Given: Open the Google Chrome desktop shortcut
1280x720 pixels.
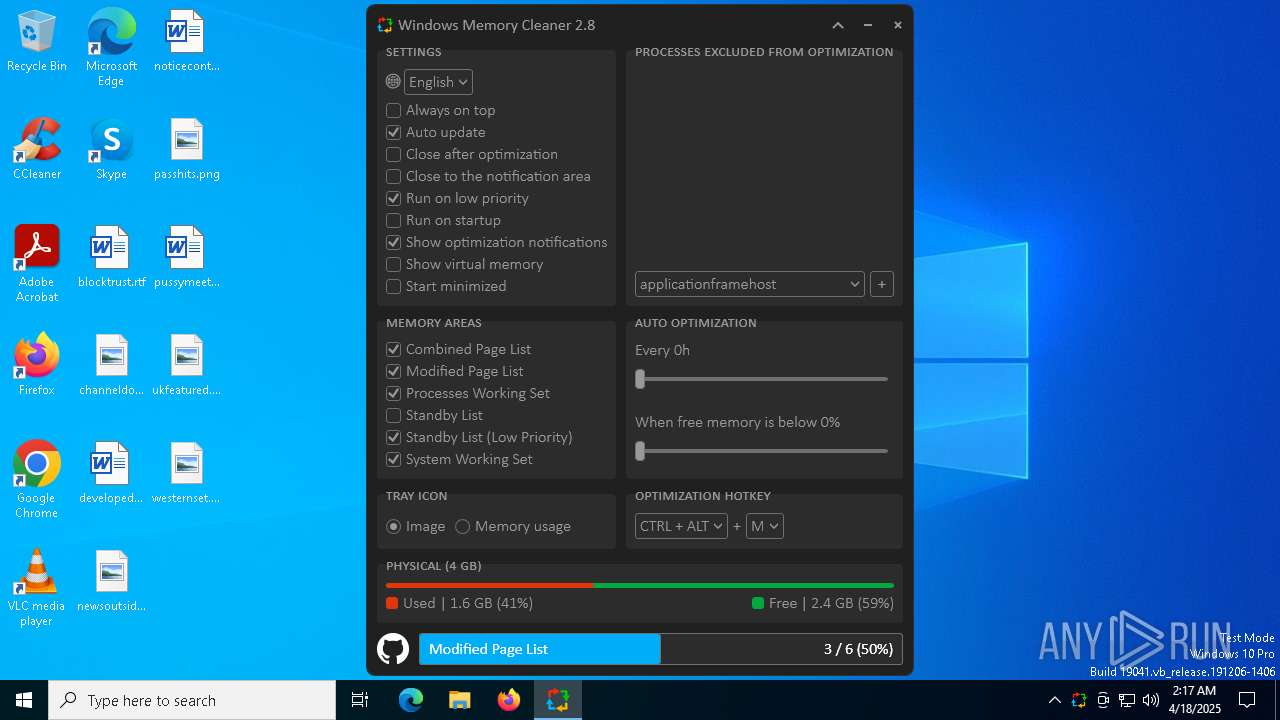Looking at the screenshot, I should tap(37, 480).
